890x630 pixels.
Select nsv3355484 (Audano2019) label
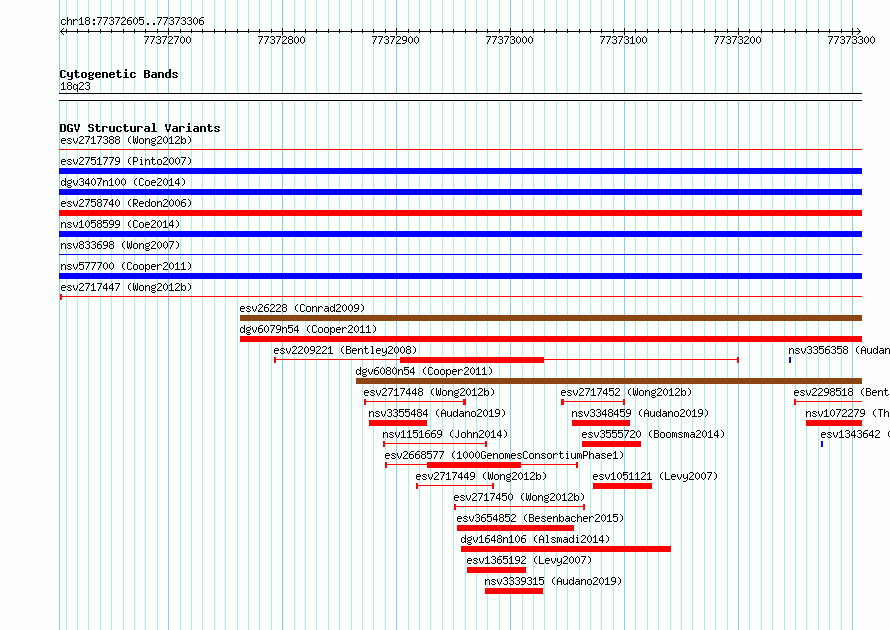coord(437,413)
